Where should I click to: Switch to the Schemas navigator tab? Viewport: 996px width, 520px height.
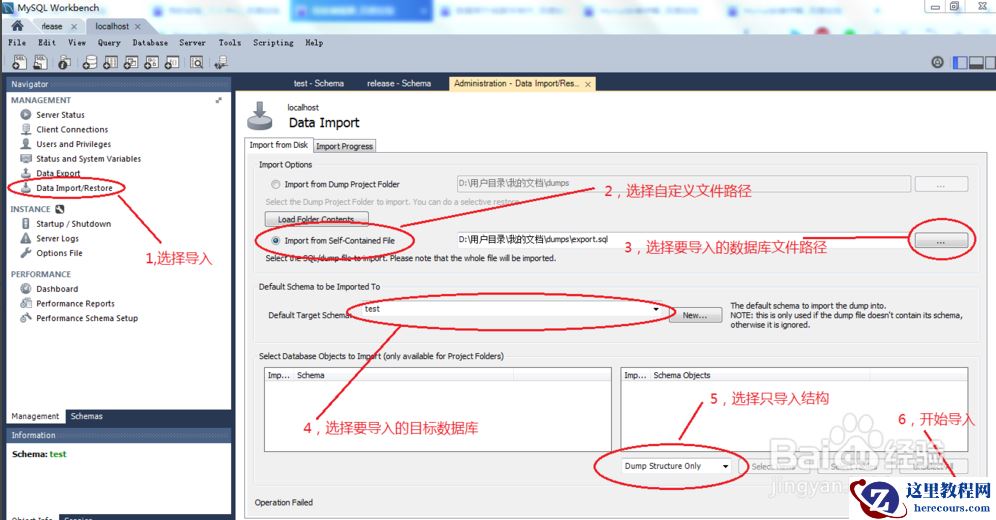point(86,417)
